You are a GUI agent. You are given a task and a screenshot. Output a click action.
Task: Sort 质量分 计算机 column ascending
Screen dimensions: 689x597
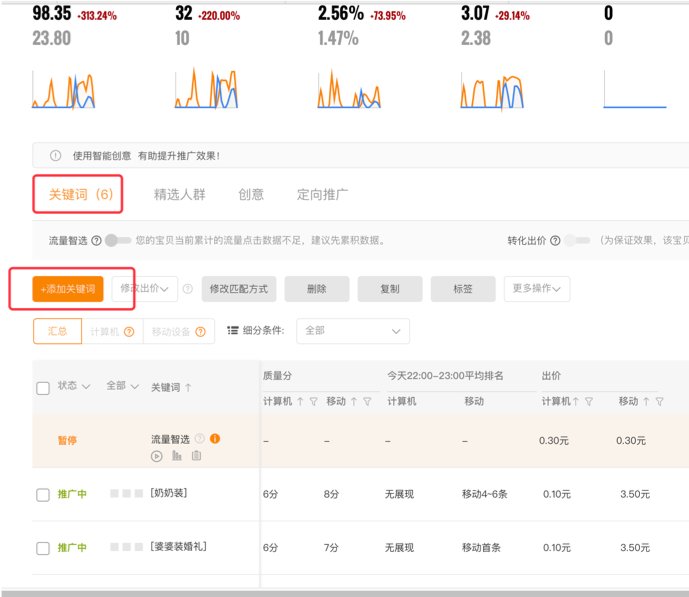pyautogui.click(x=300, y=402)
